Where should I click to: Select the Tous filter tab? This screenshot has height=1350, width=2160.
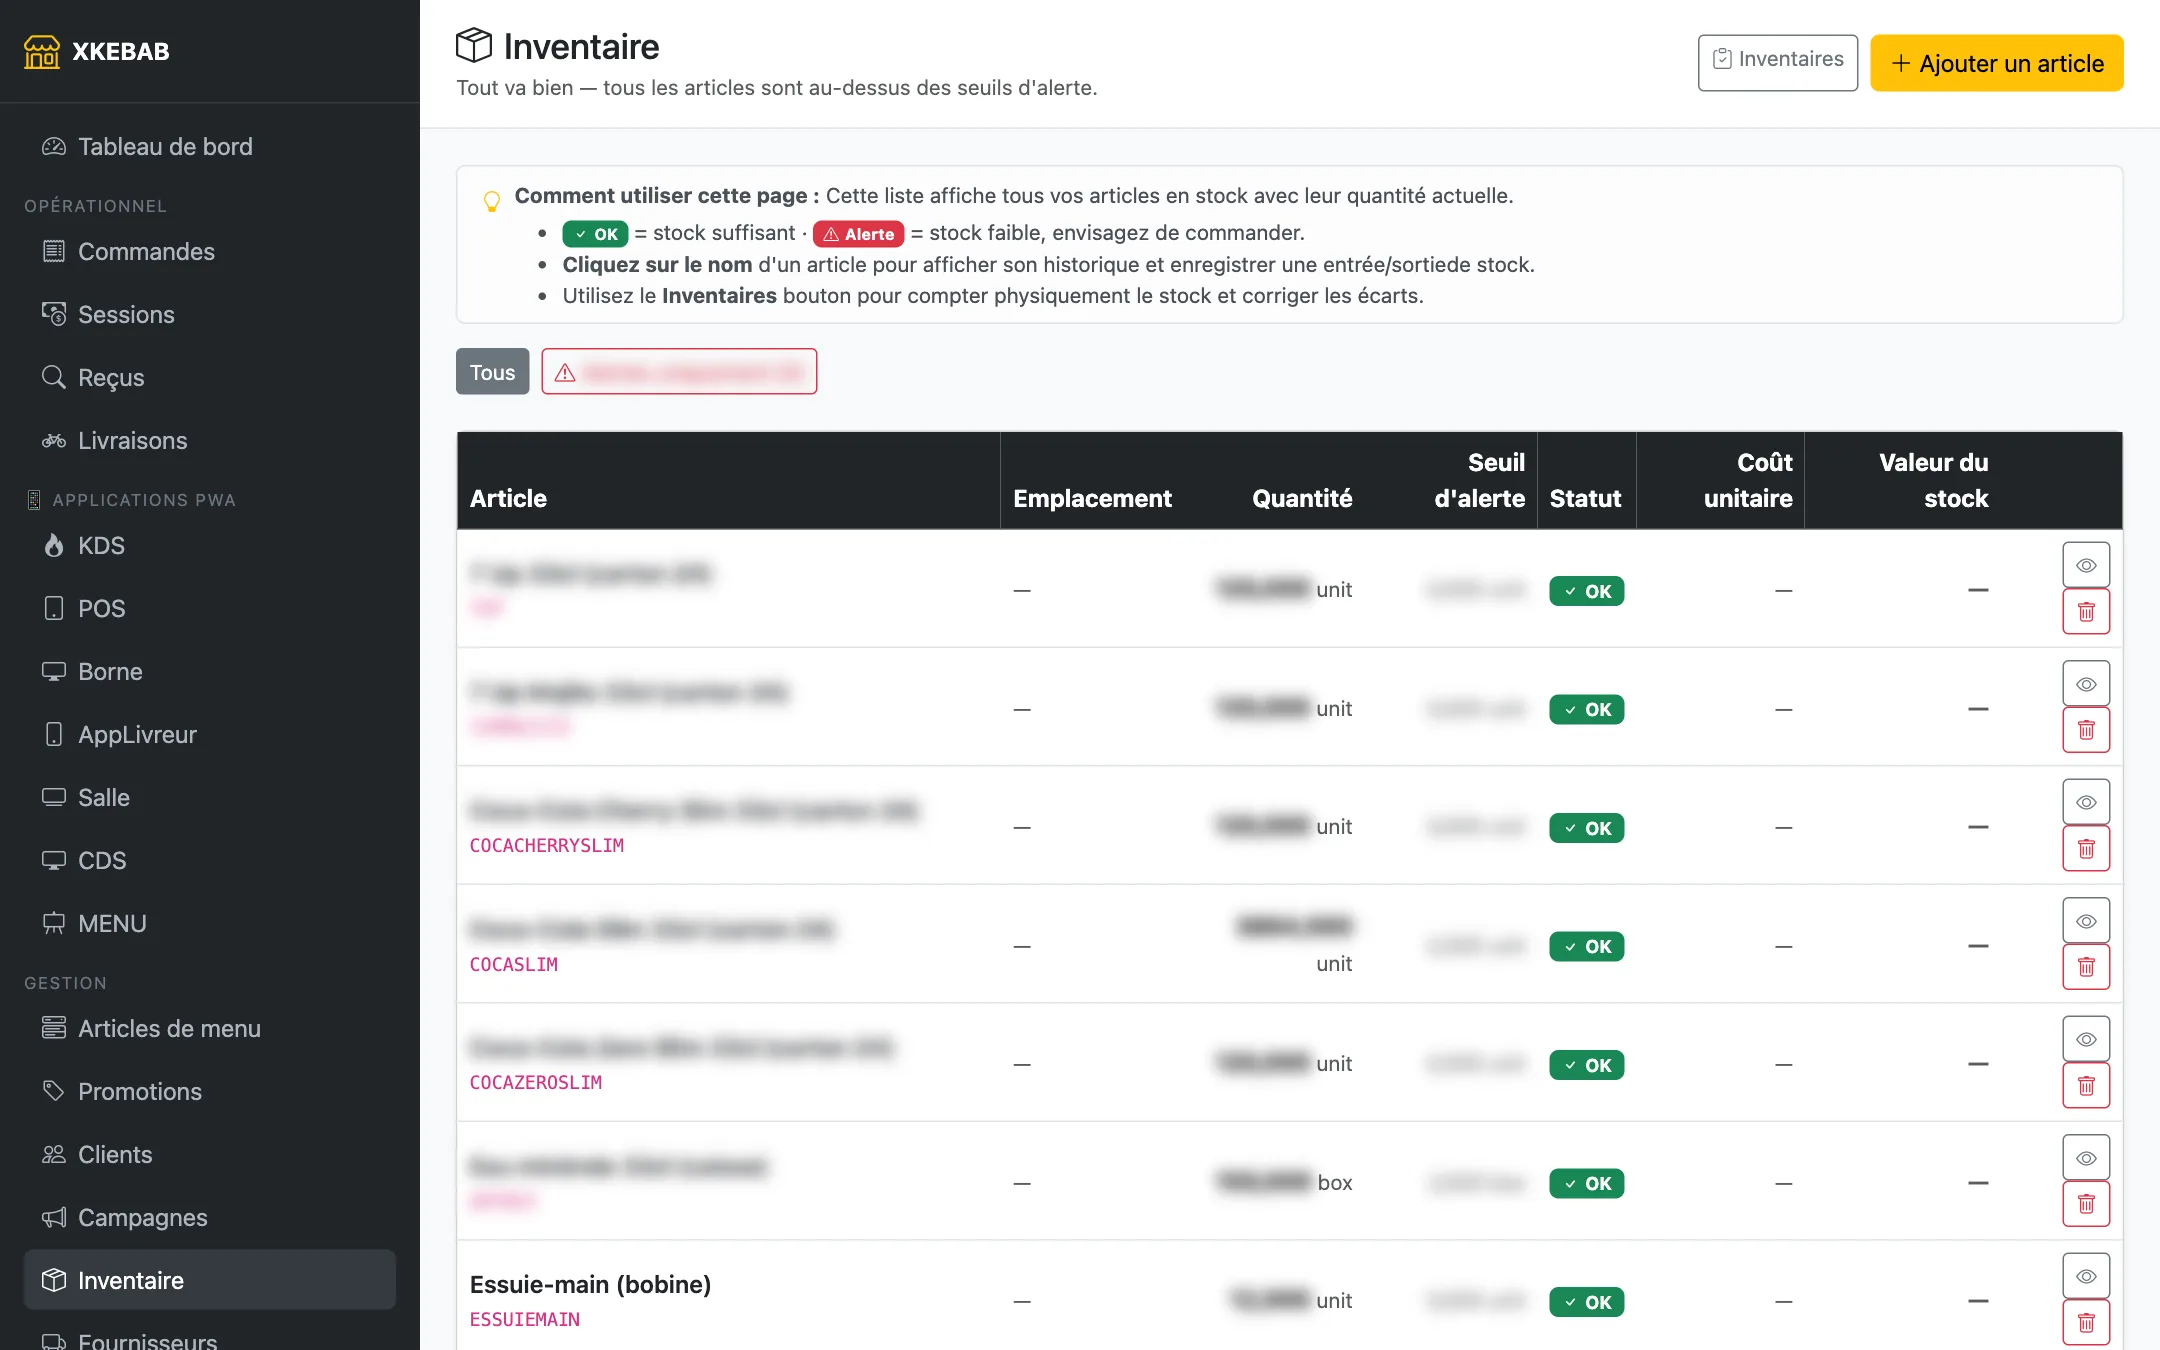click(x=492, y=372)
